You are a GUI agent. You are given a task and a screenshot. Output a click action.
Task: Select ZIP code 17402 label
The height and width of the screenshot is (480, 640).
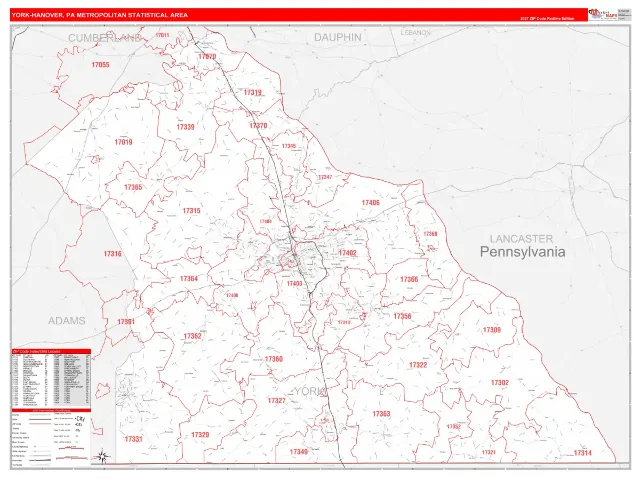(x=348, y=253)
